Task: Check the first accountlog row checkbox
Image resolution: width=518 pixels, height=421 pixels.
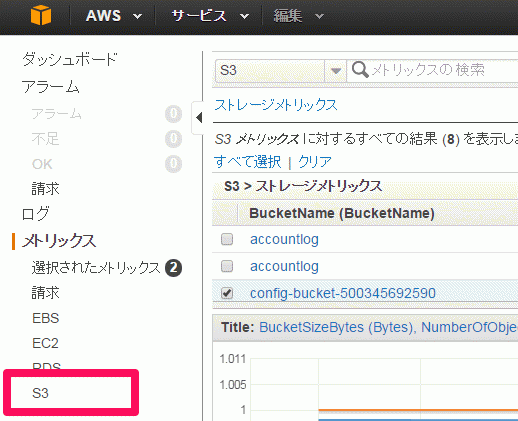Action: (x=227, y=239)
